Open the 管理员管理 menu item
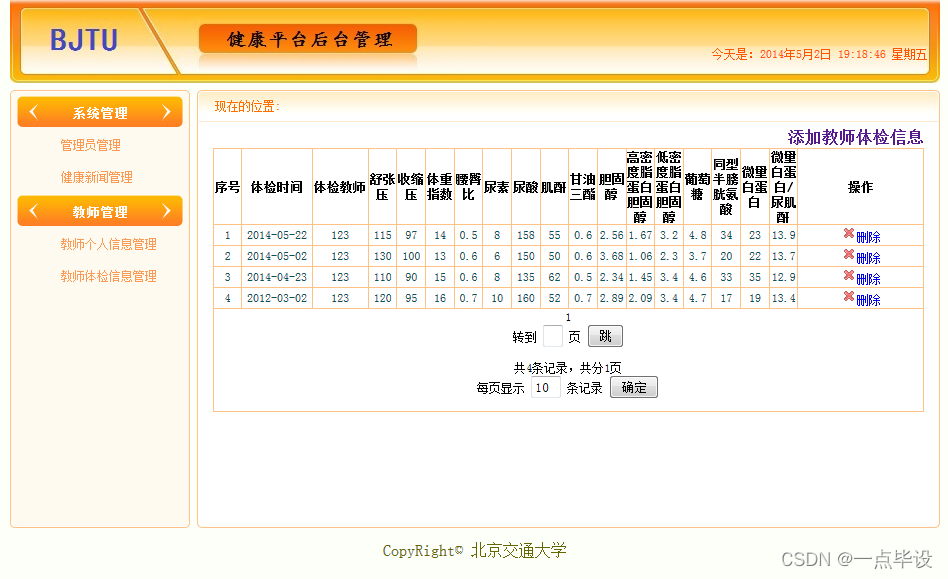Image resolution: width=948 pixels, height=579 pixels. (93, 145)
